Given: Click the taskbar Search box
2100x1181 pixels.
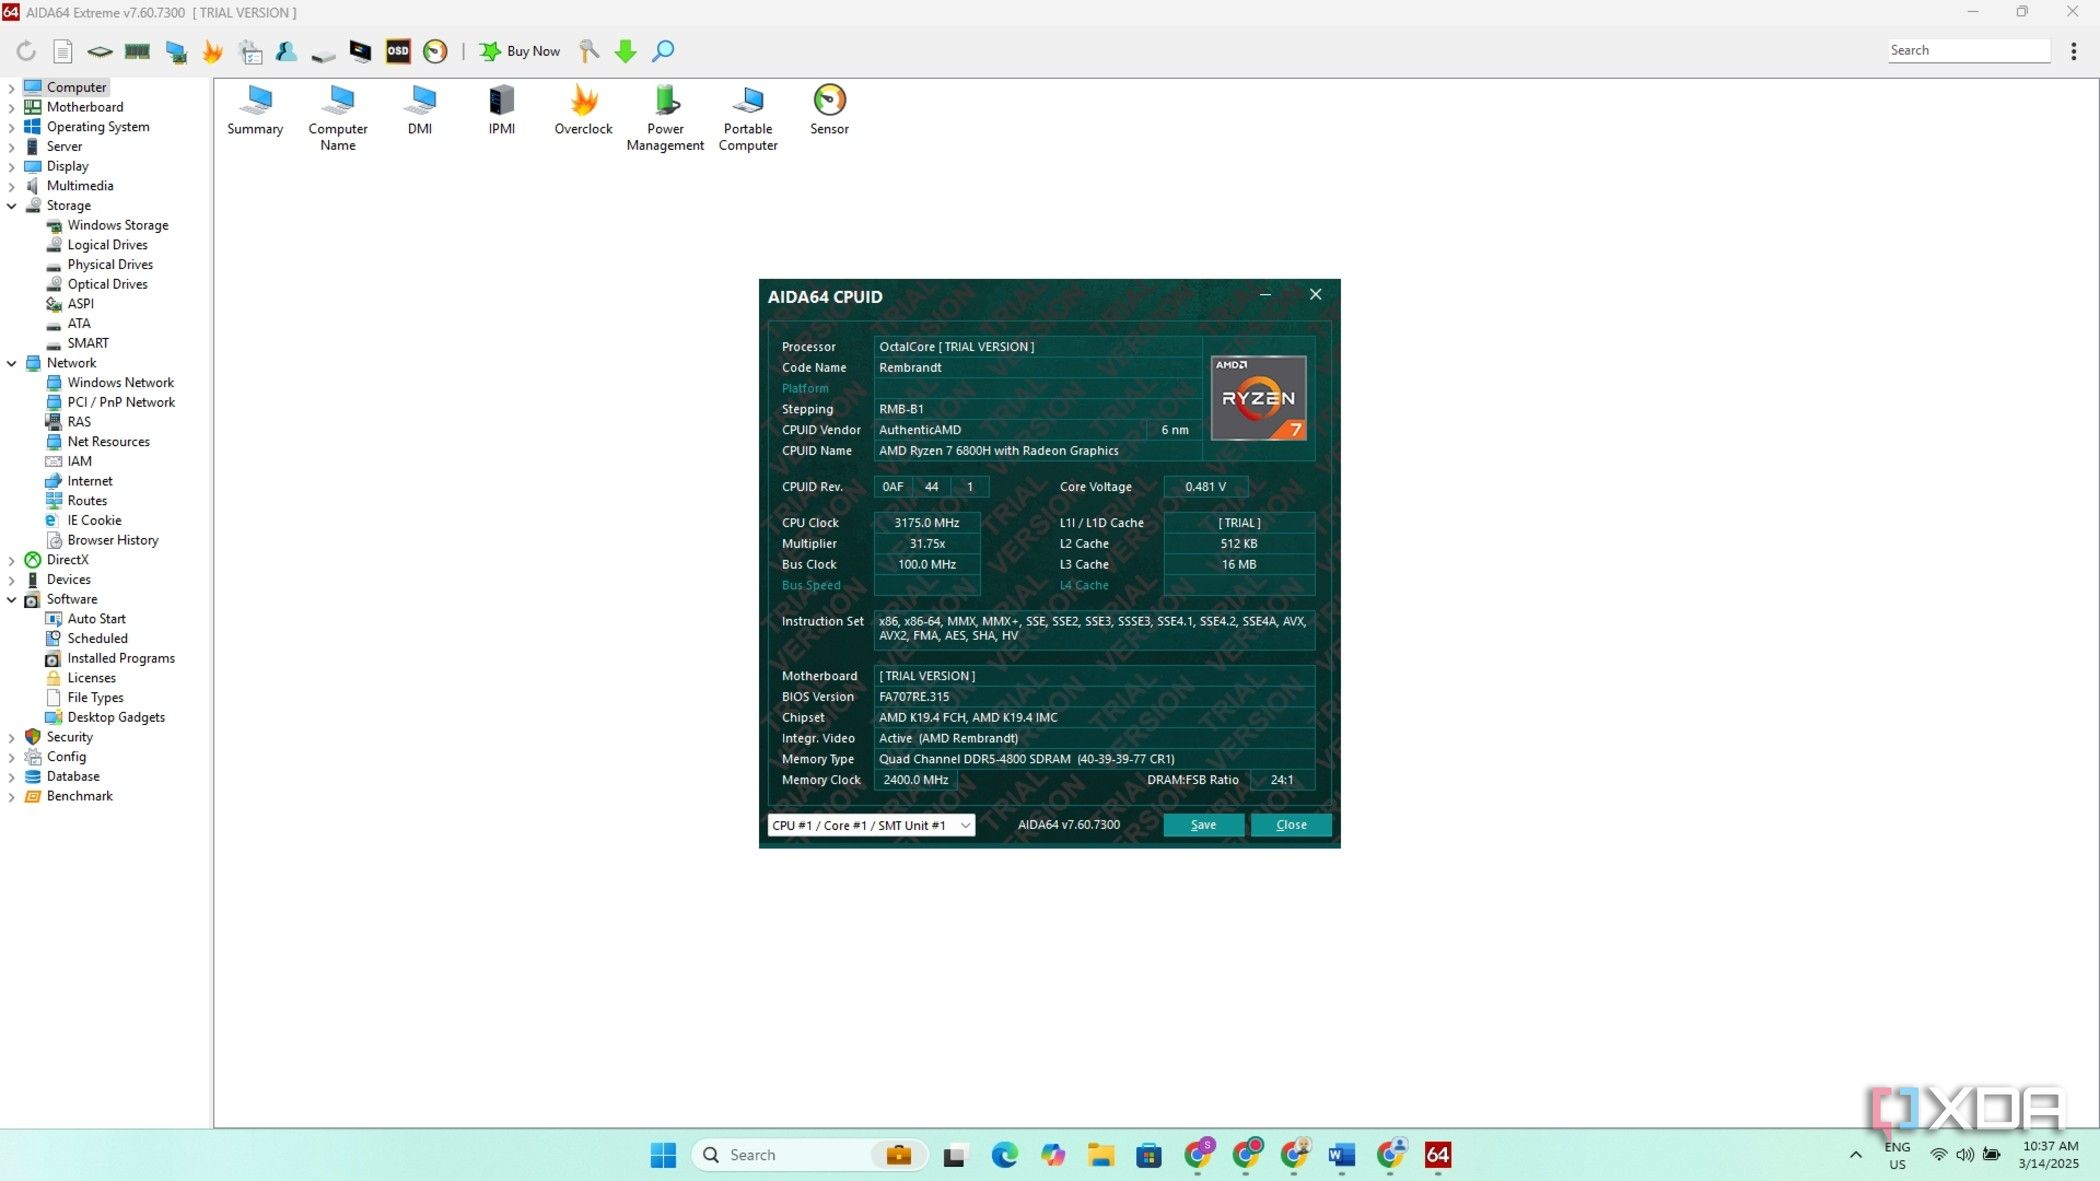Looking at the screenshot, I should point(809,1155).
